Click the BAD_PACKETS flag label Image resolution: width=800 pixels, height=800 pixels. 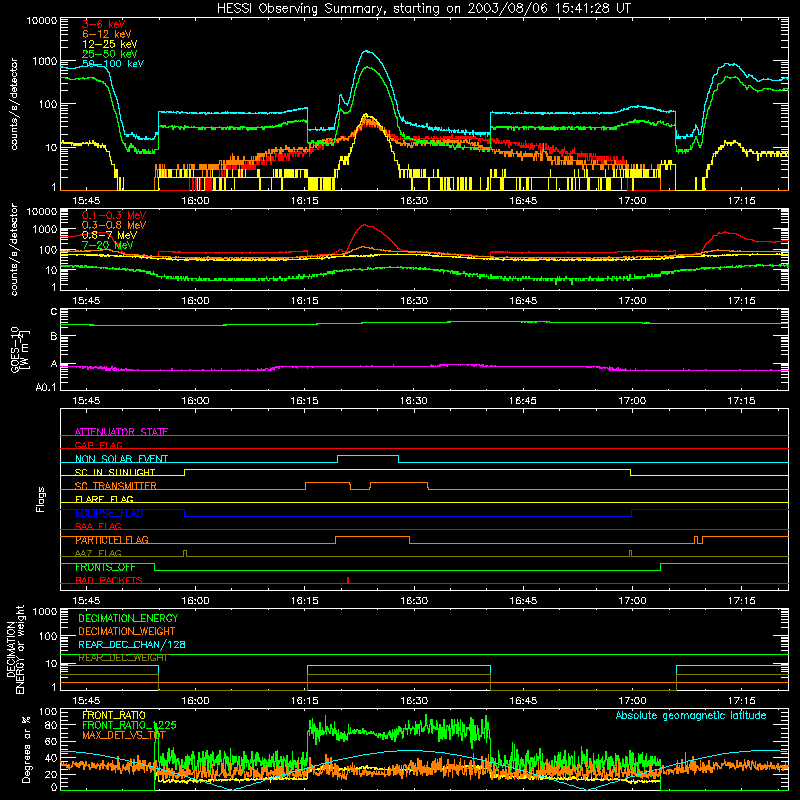(x=109, y=580)
